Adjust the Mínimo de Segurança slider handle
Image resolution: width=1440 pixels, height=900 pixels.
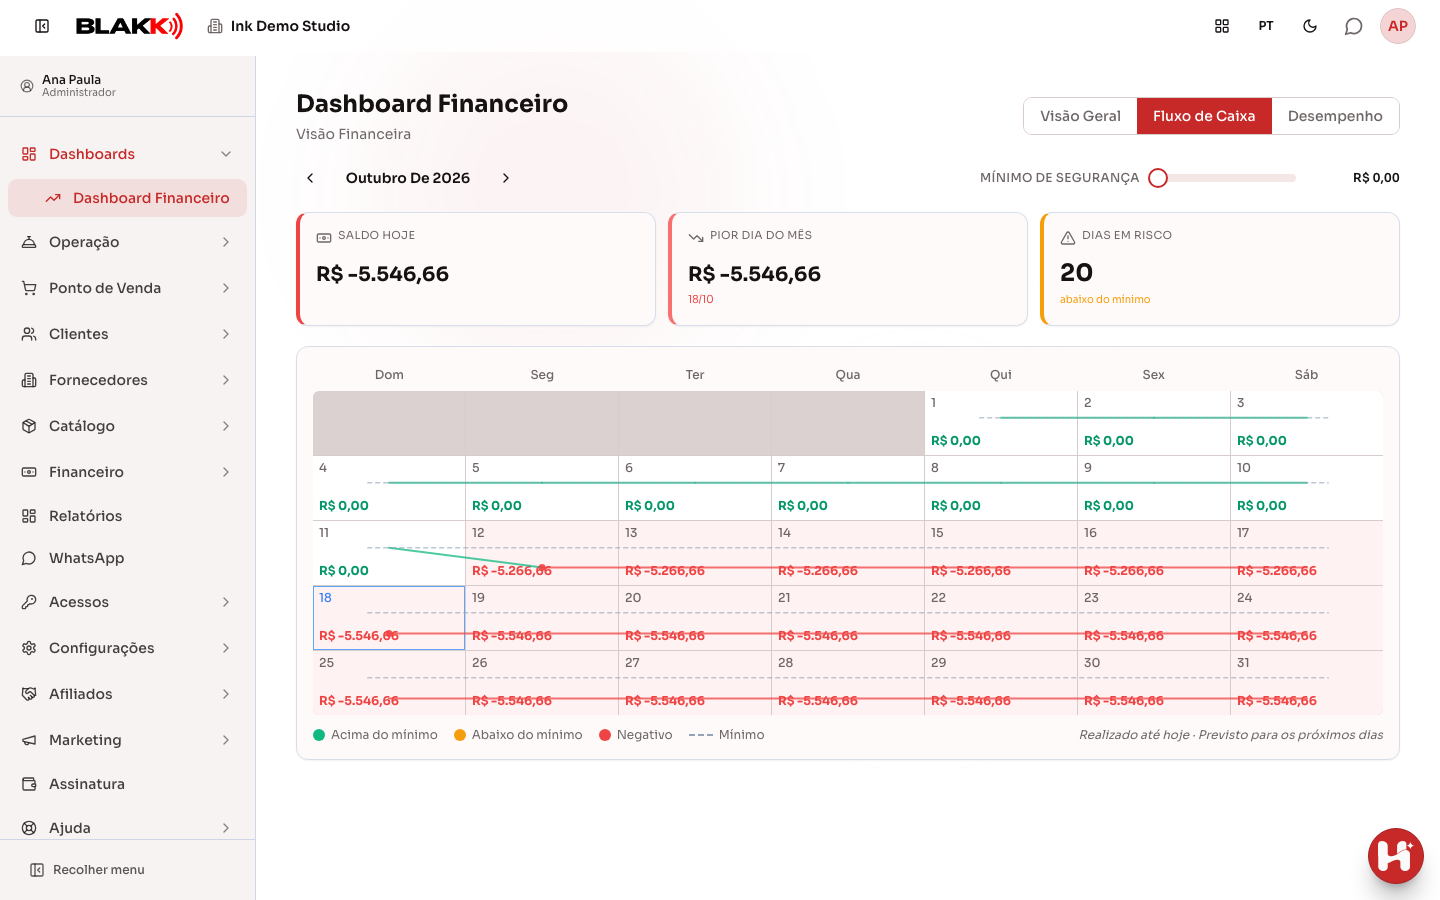coord(1158,178)
